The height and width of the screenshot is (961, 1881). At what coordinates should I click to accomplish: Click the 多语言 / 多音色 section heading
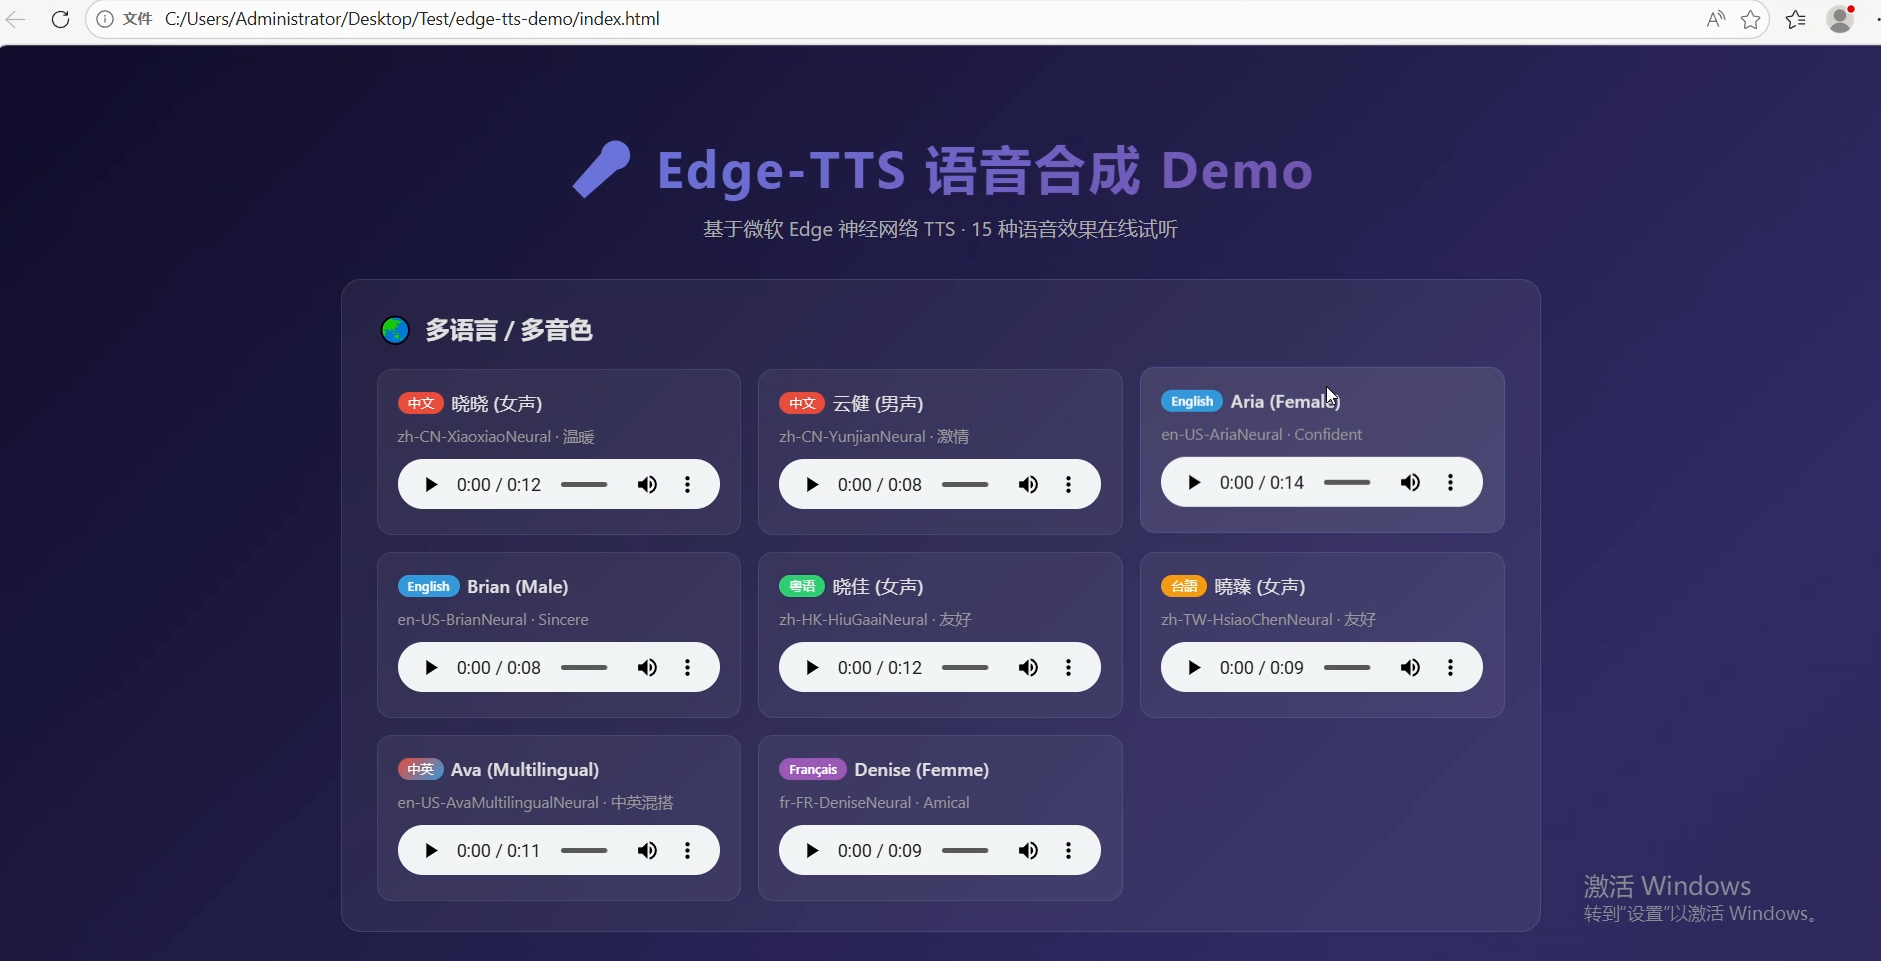(509, 330)
